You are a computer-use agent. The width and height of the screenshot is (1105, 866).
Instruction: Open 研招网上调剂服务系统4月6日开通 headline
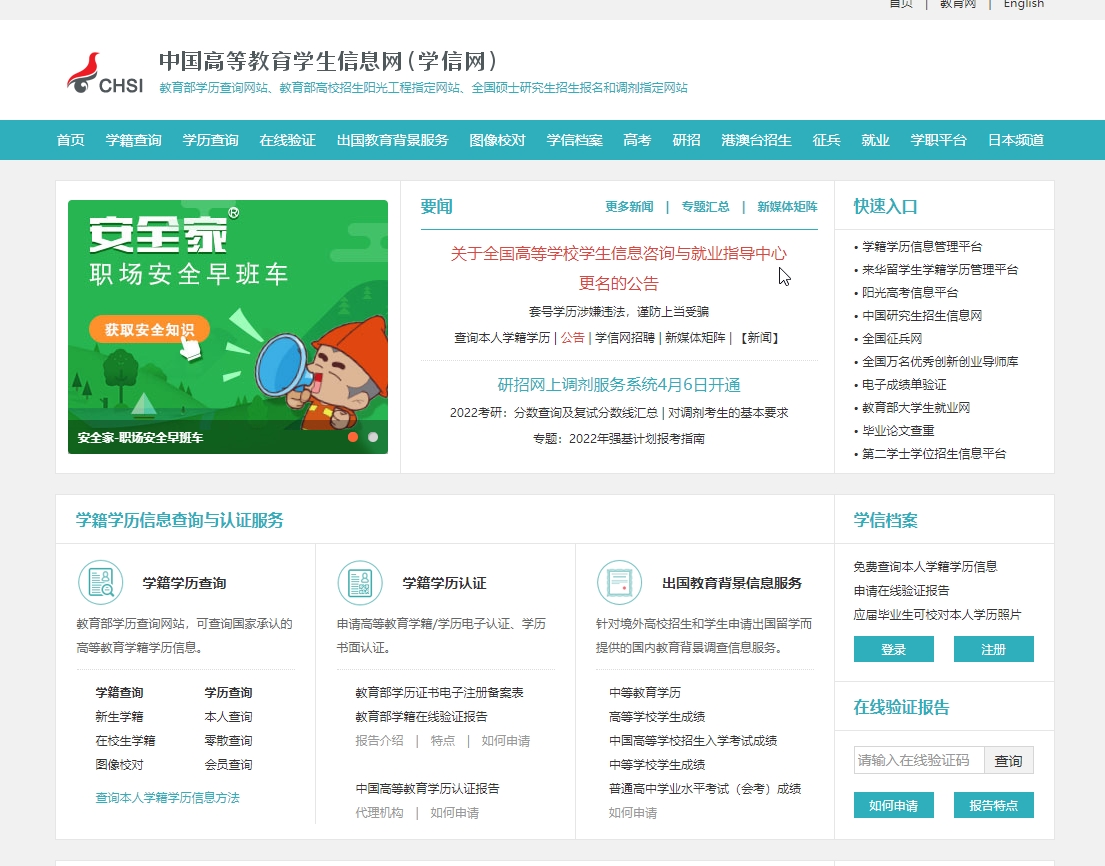coord(619,385)
